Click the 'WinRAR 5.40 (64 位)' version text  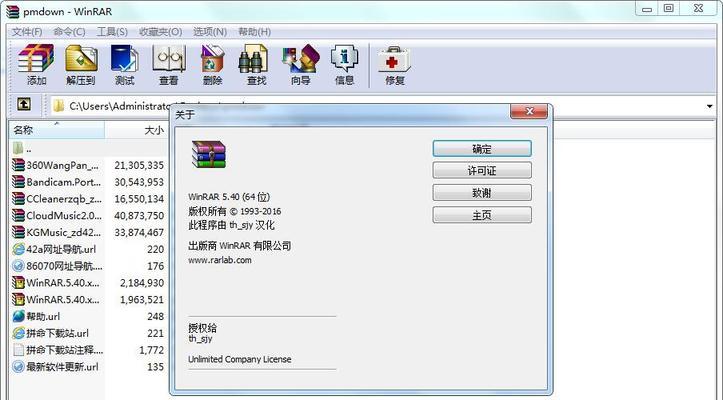(229, 197)
